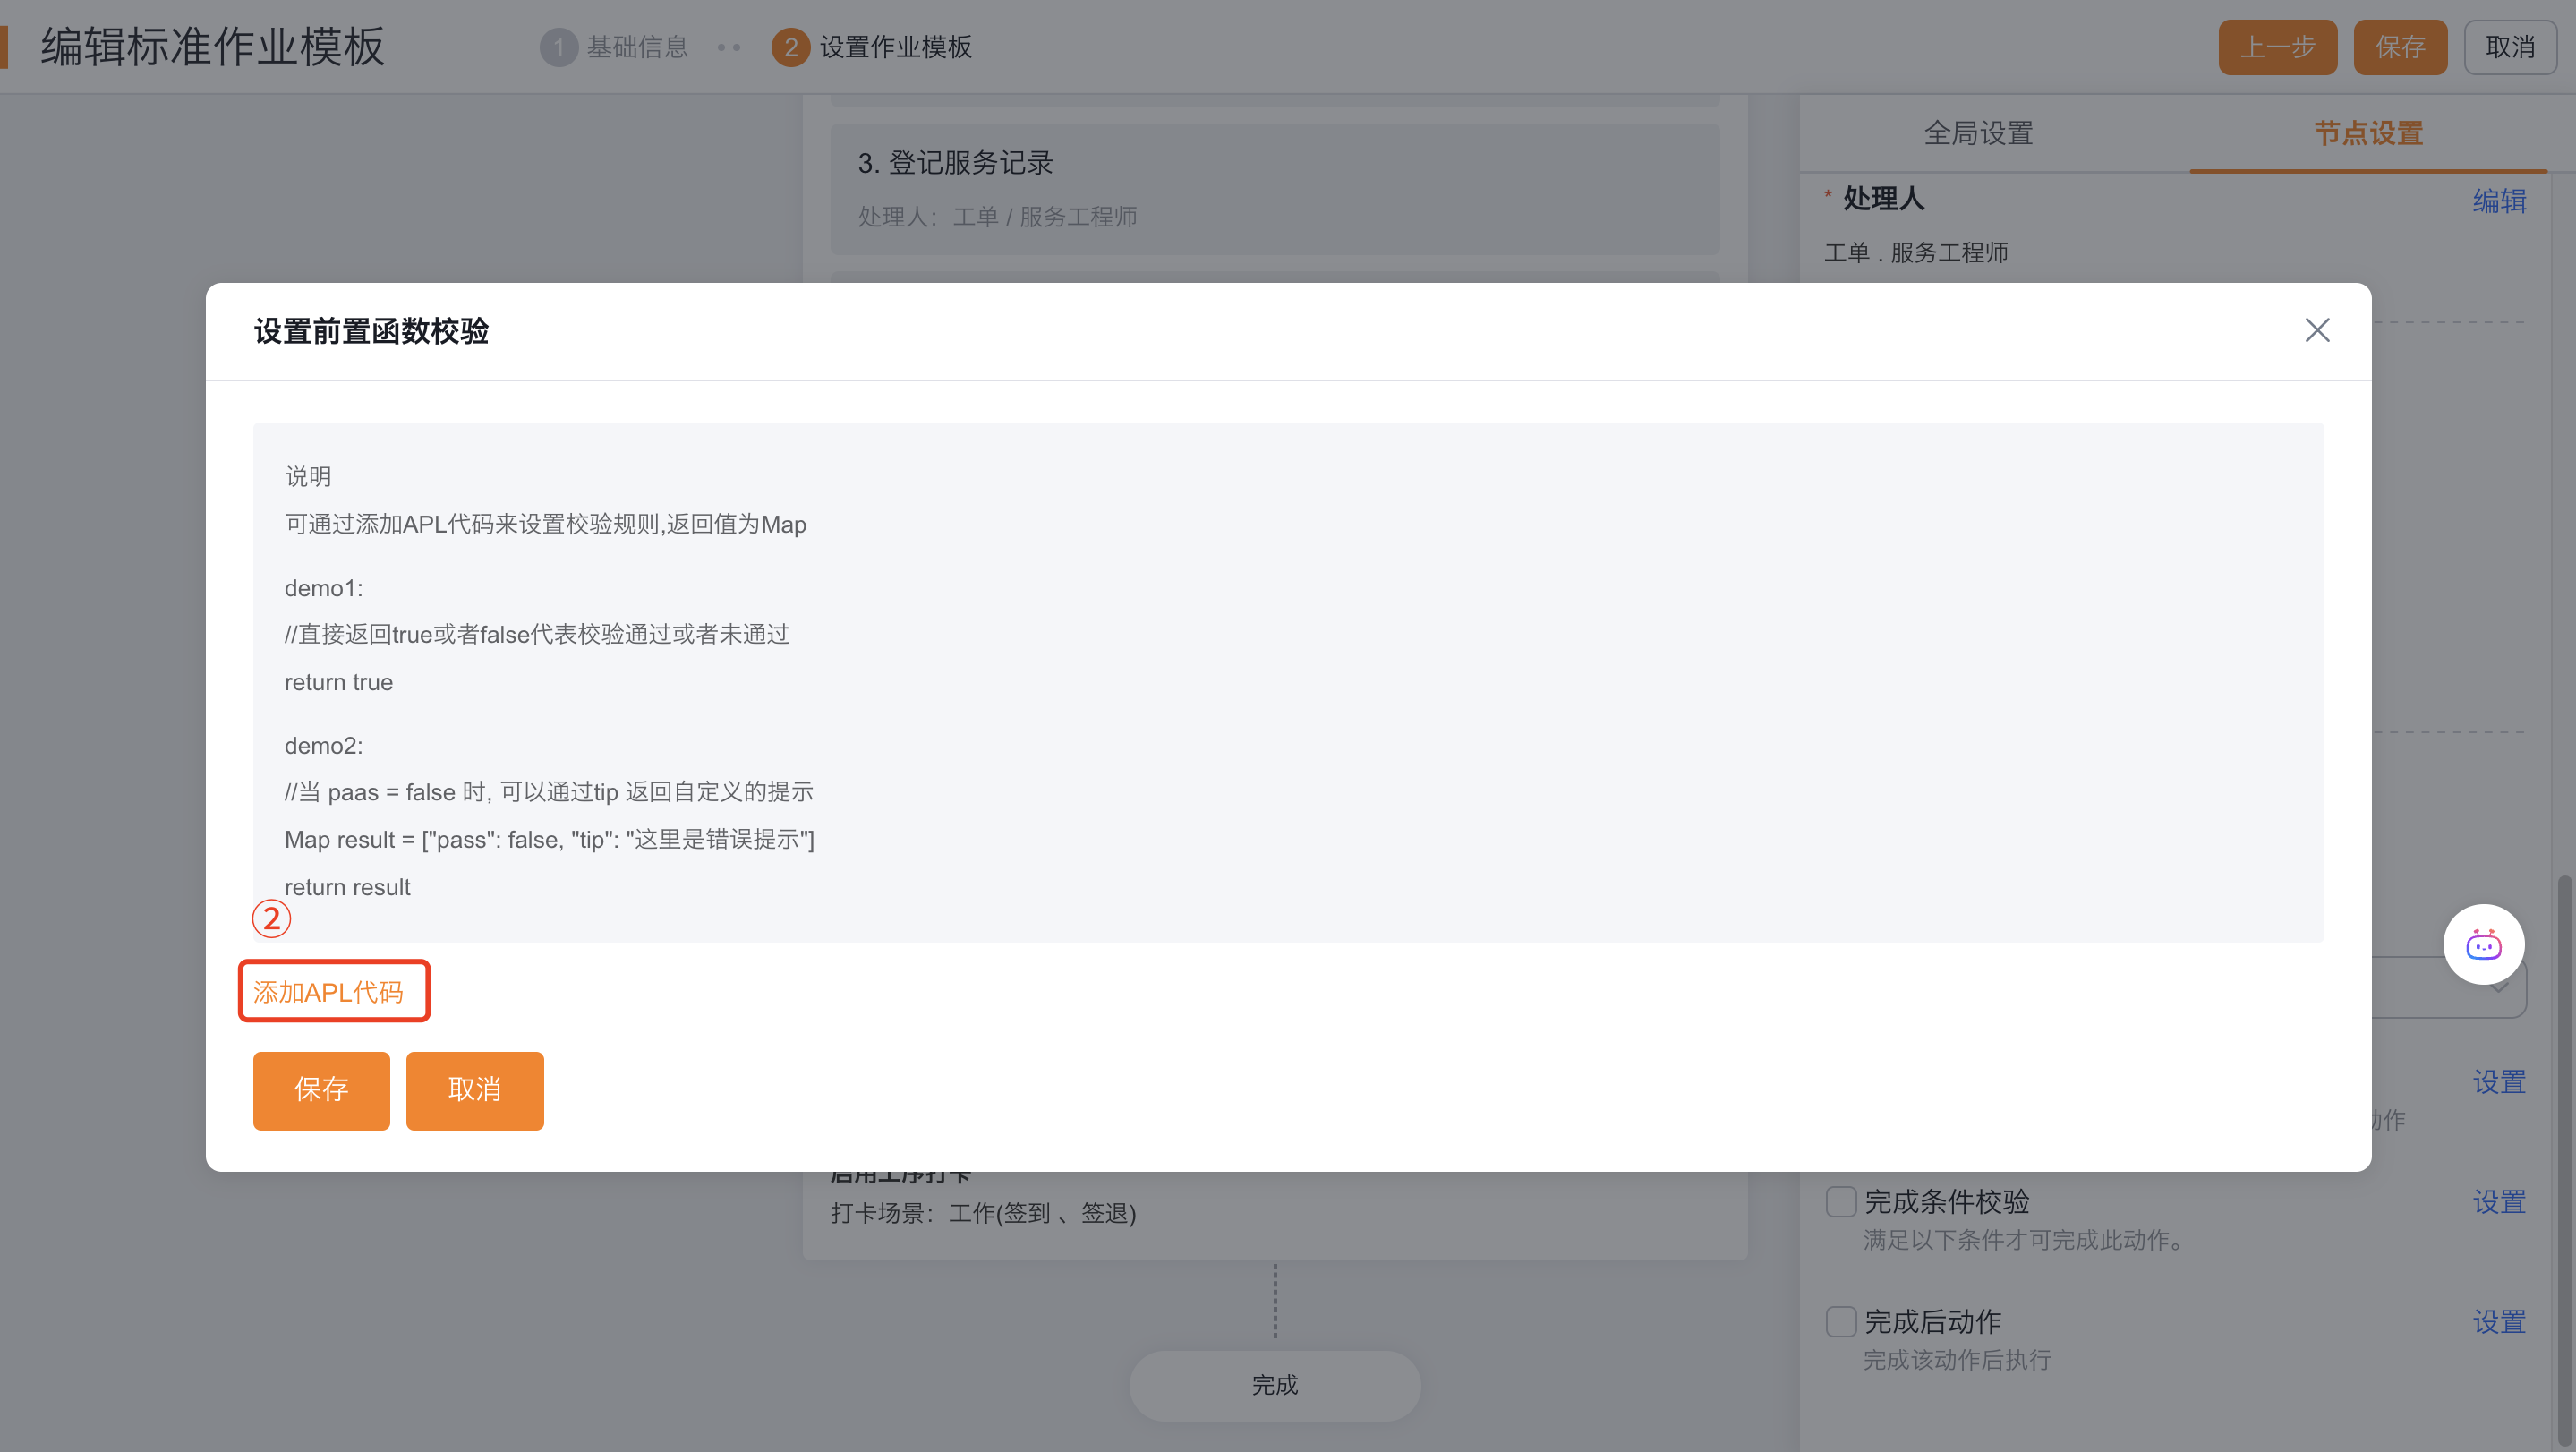This screenshot has height=1452, width=2576.
Task: Switch to the 全局设置 tab
Action: click(1978, 133)
